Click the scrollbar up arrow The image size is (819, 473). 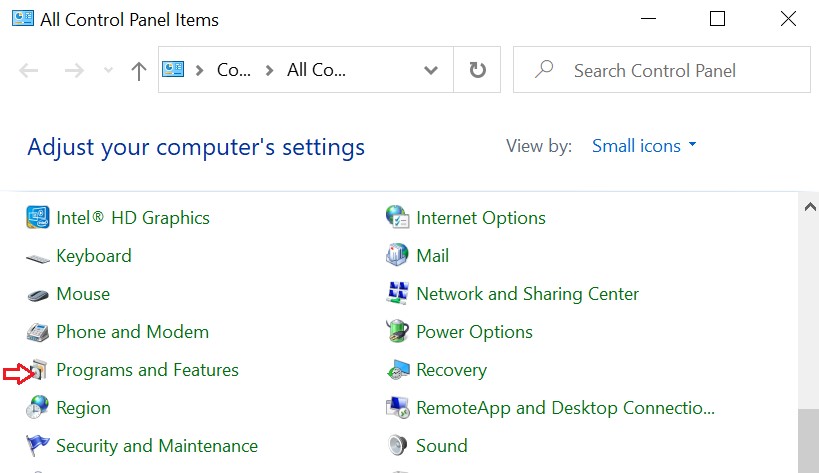tap(810, 207)
